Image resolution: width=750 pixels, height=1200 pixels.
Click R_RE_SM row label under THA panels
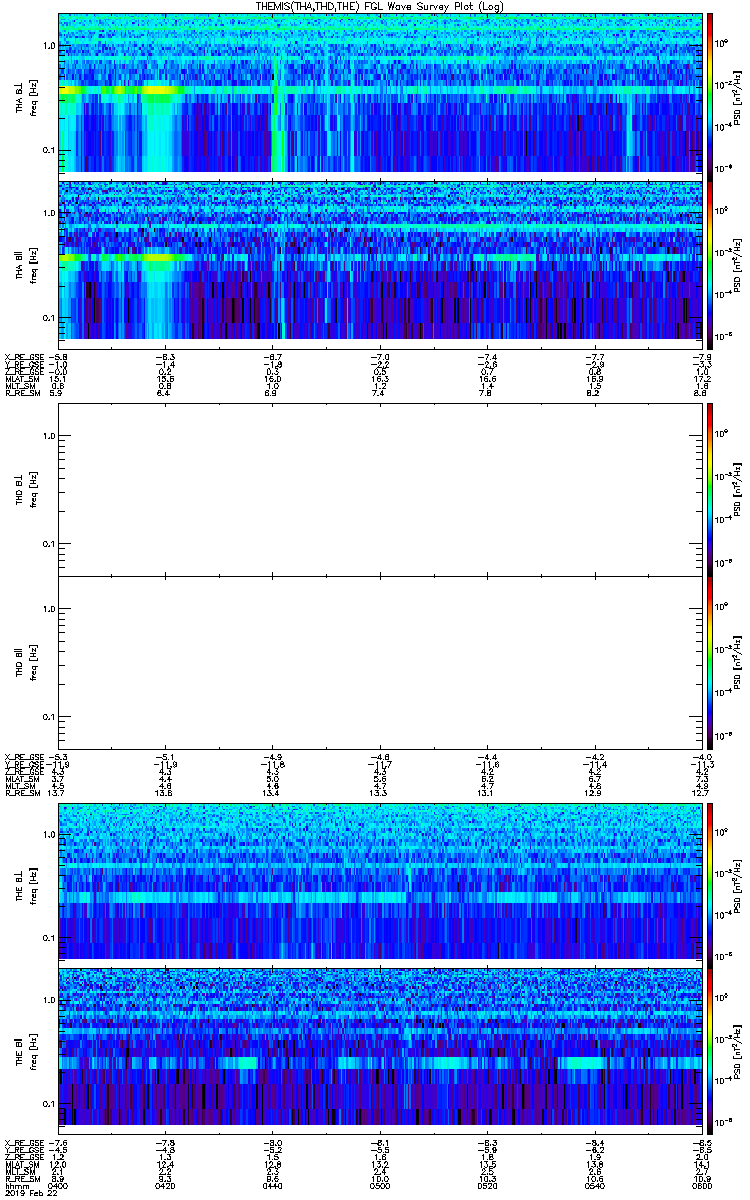[22, 393]
